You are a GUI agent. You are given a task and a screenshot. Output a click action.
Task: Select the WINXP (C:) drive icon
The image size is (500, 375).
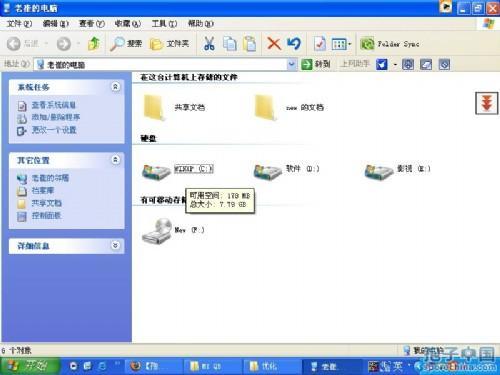156,171
